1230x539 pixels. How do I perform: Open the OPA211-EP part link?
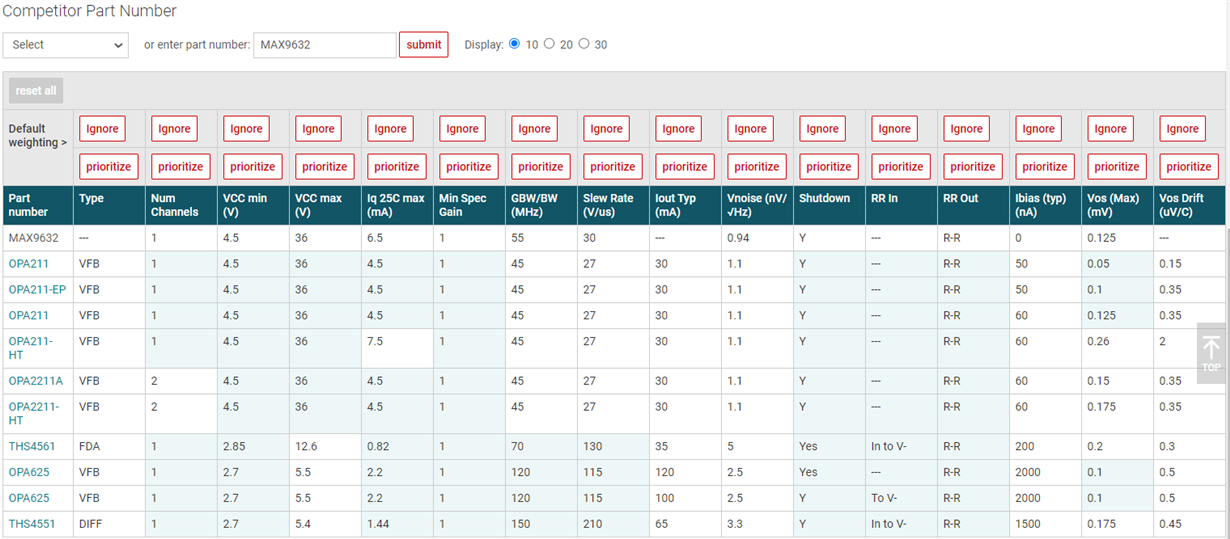point(37,290)
